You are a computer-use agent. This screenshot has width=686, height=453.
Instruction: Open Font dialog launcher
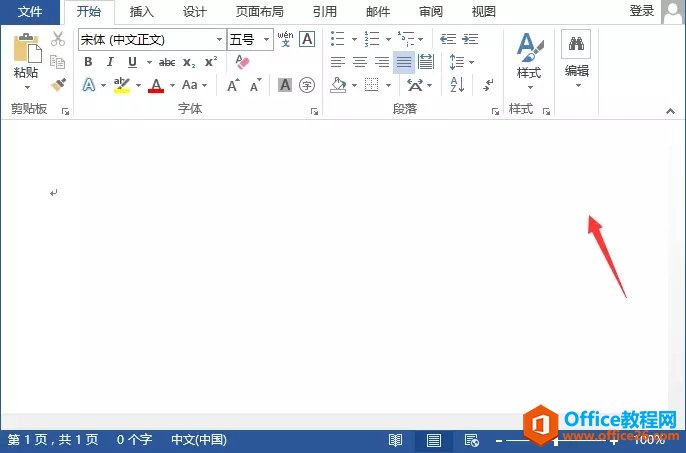pyautogui.click(x=314, y=112)
